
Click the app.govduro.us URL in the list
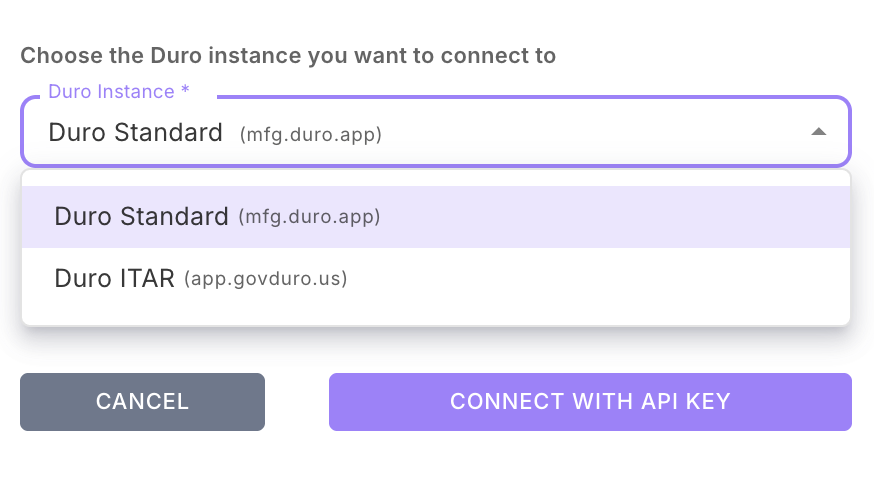click(265, 279)
